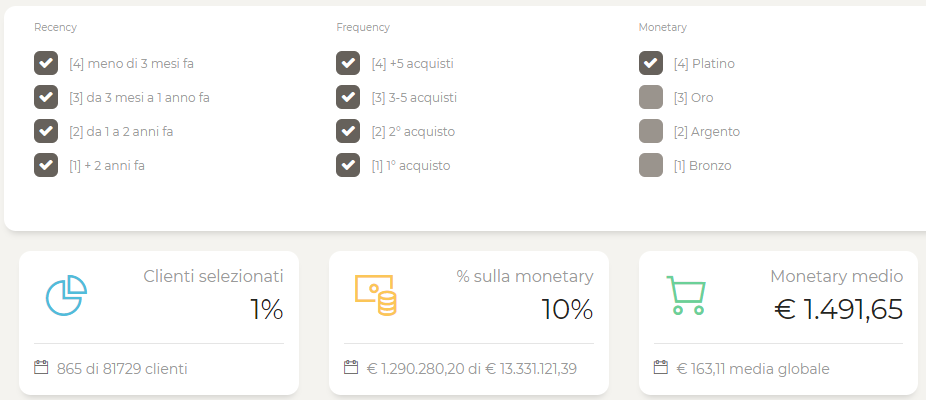The image size is (926, 400).
Task: Uncheck the 2° acquisto checkbox
Action: tap(348, 131)
